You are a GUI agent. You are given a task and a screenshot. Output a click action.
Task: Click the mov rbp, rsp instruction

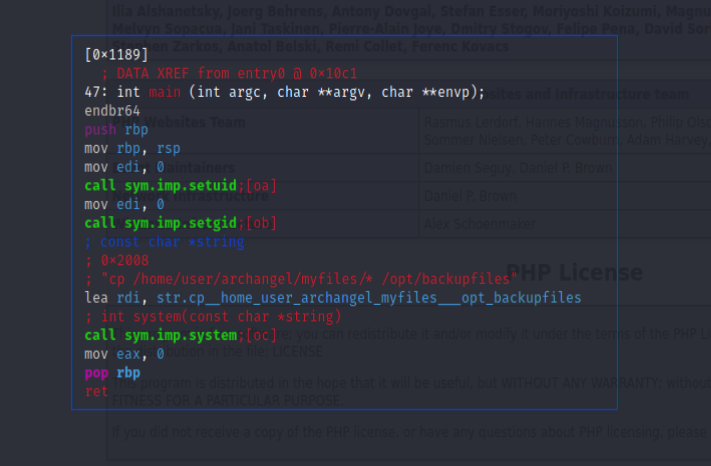pyautogui.click(x=132, y=148)
